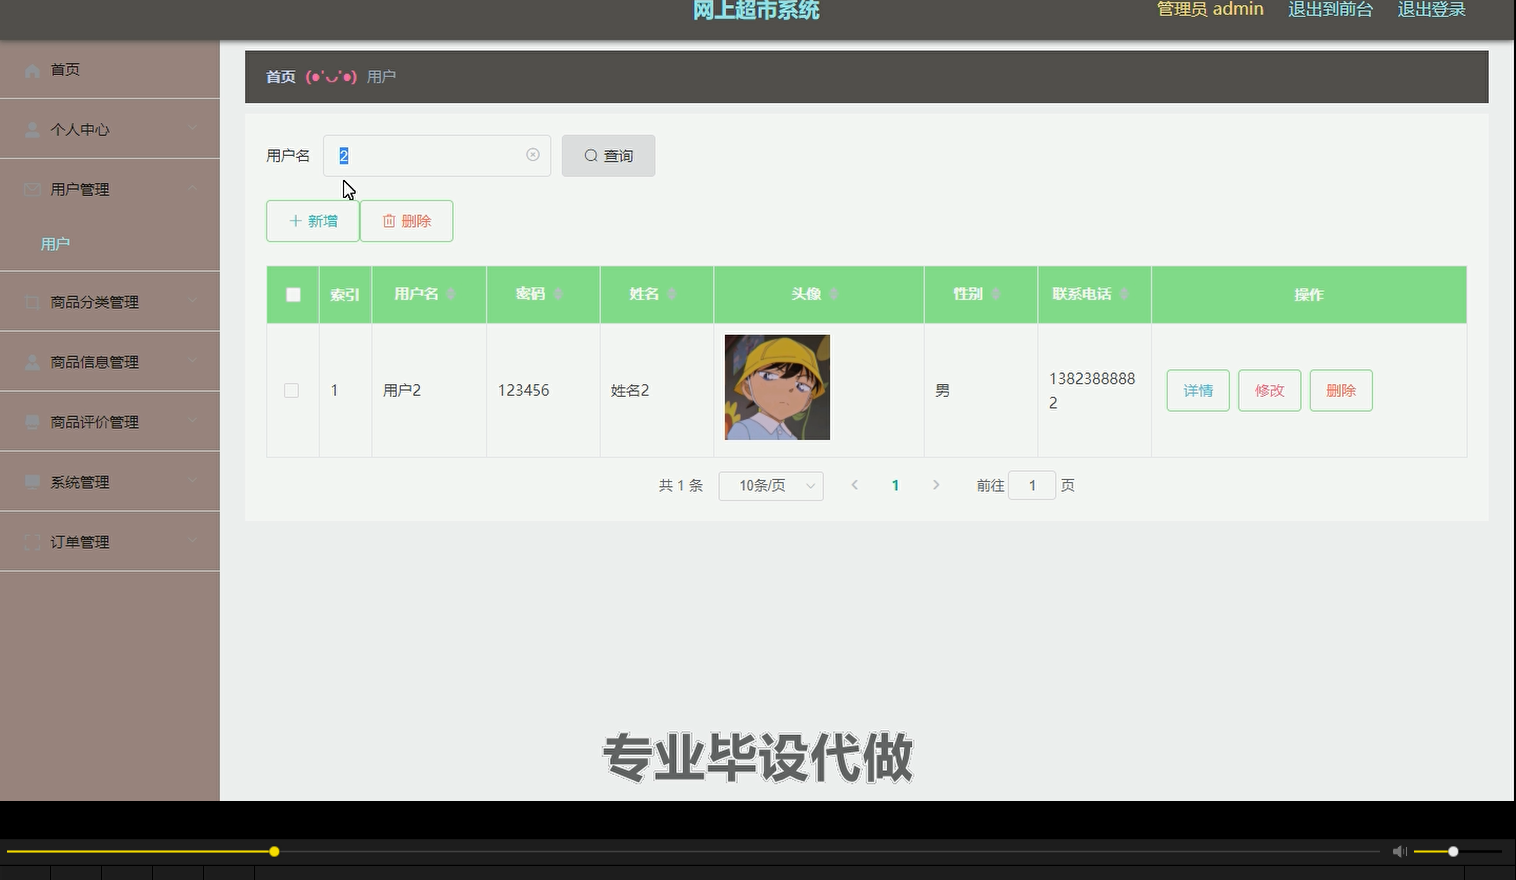Open the 10条/页 page size dropdown
This screenshot has width=1516, height=880.
(x=770, y=485)
